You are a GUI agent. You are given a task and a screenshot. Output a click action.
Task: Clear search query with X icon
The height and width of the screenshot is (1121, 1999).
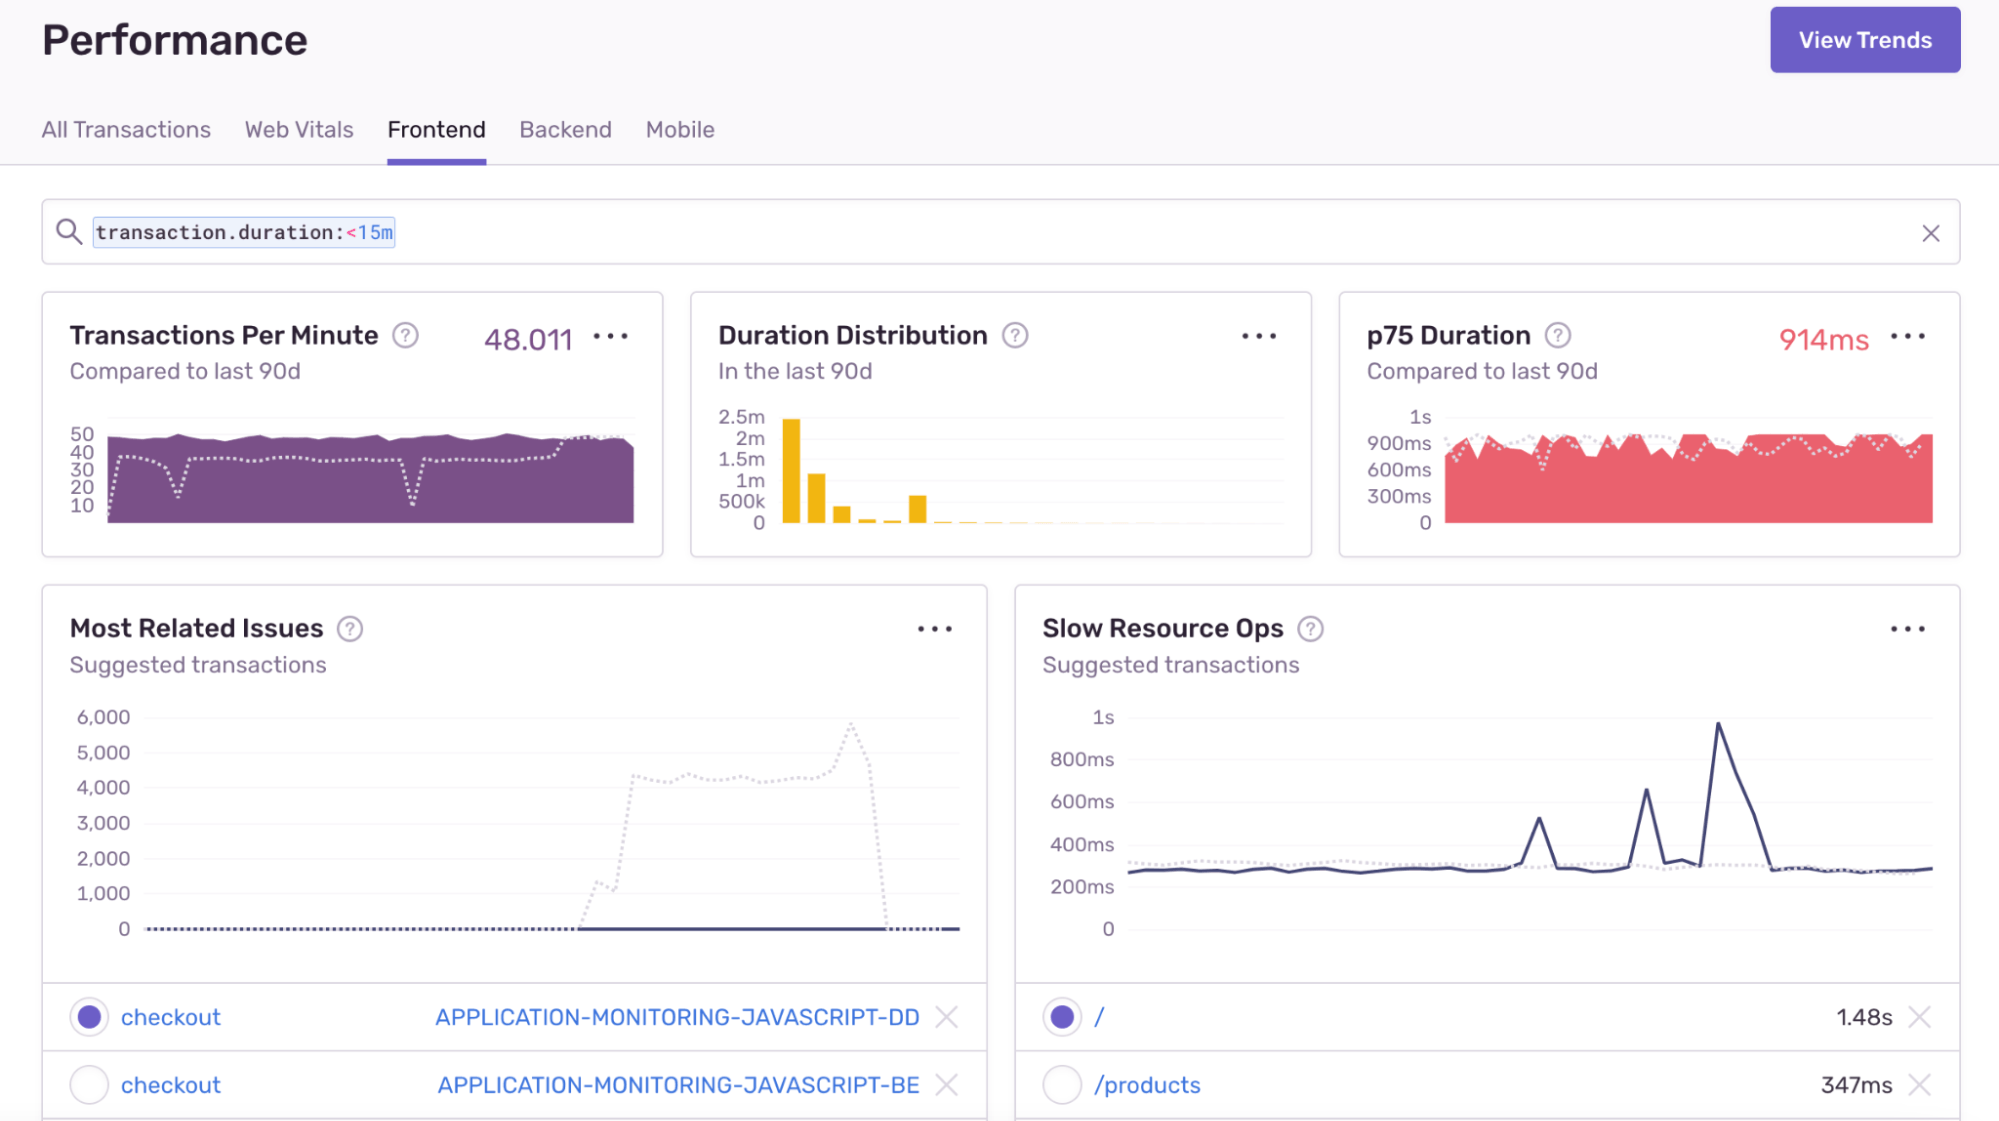click(x=1930, y=233)
